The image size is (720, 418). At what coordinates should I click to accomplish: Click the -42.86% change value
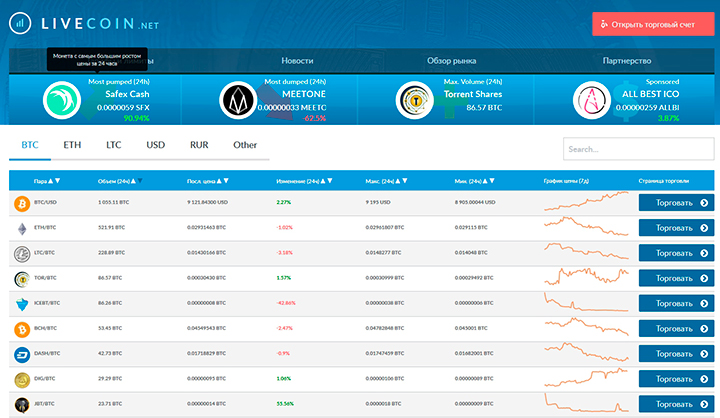coord(286,303)
